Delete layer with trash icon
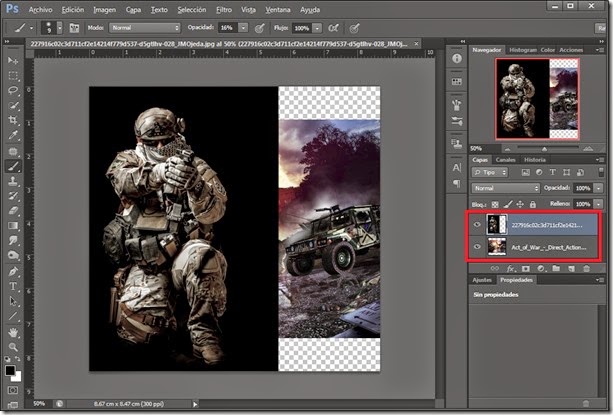Screen dimensions: 613x415 coord(586,268)
